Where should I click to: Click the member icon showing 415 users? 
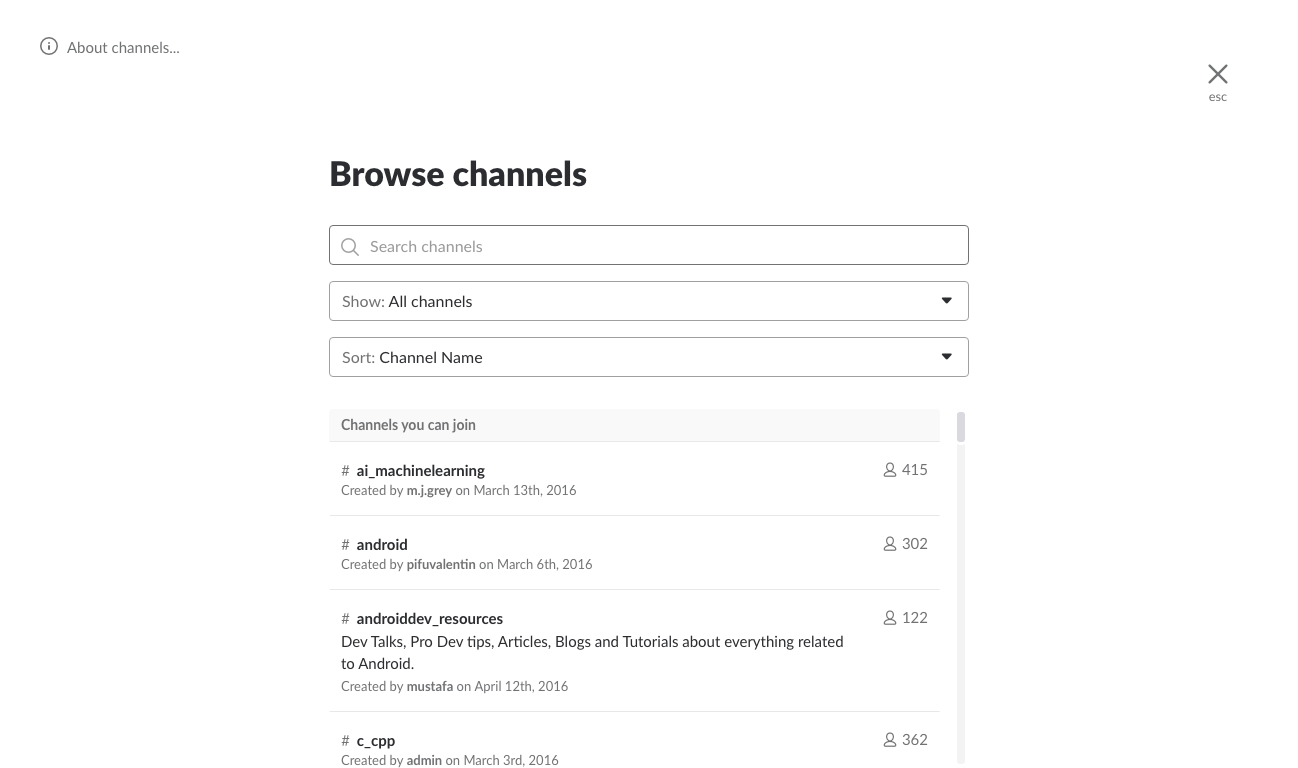(x=890, y=469)
